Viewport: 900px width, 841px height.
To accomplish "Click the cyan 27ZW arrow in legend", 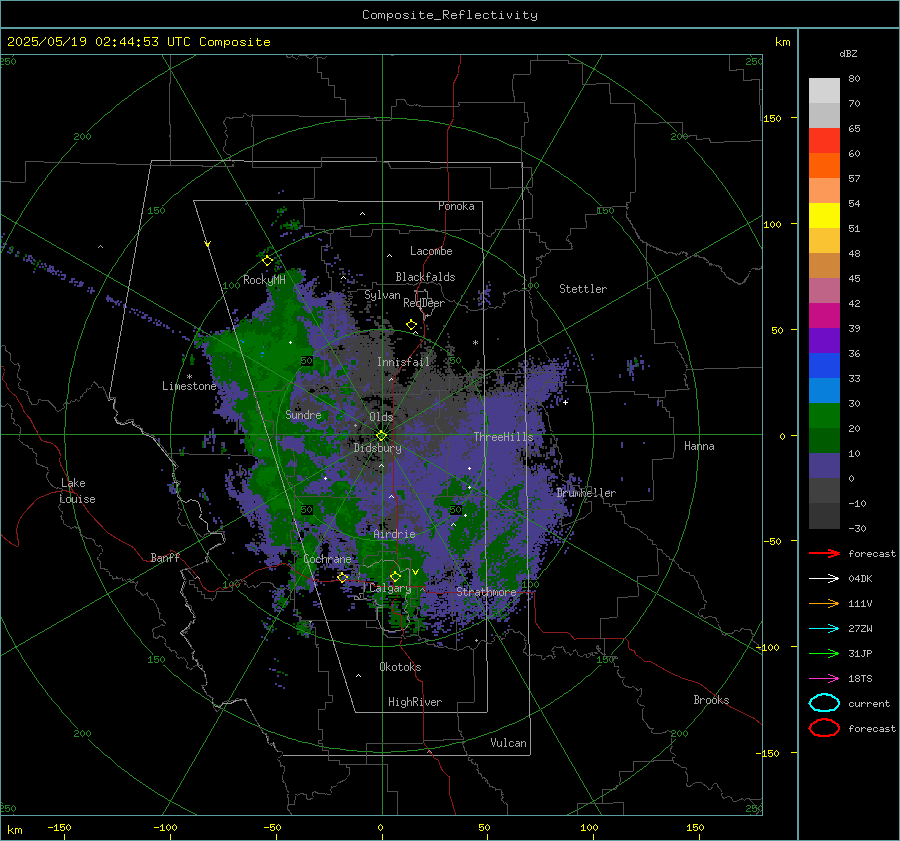I will pyautogui.click(x=824, y=629).
